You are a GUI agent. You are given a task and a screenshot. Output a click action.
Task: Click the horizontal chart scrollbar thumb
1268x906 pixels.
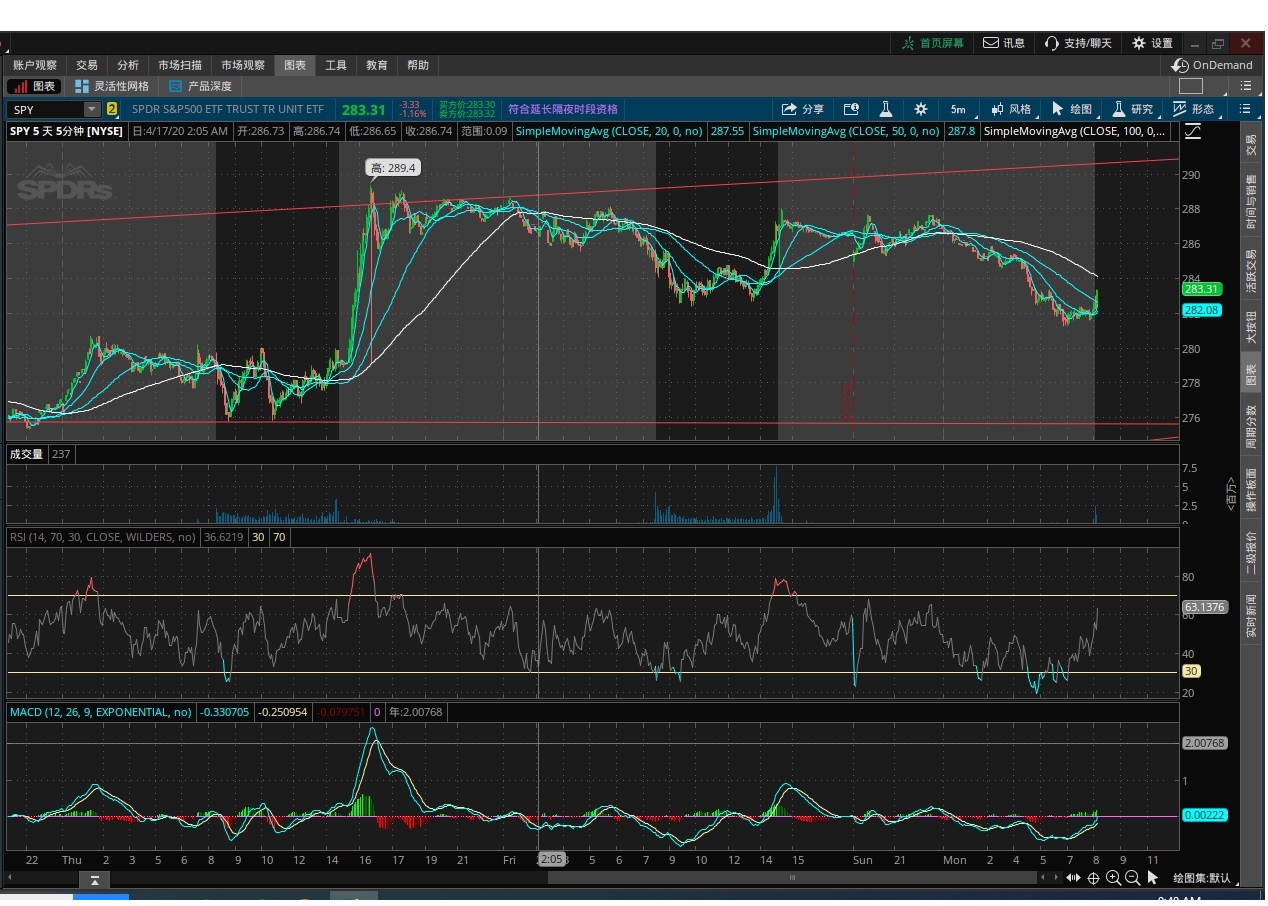(793, 878)
